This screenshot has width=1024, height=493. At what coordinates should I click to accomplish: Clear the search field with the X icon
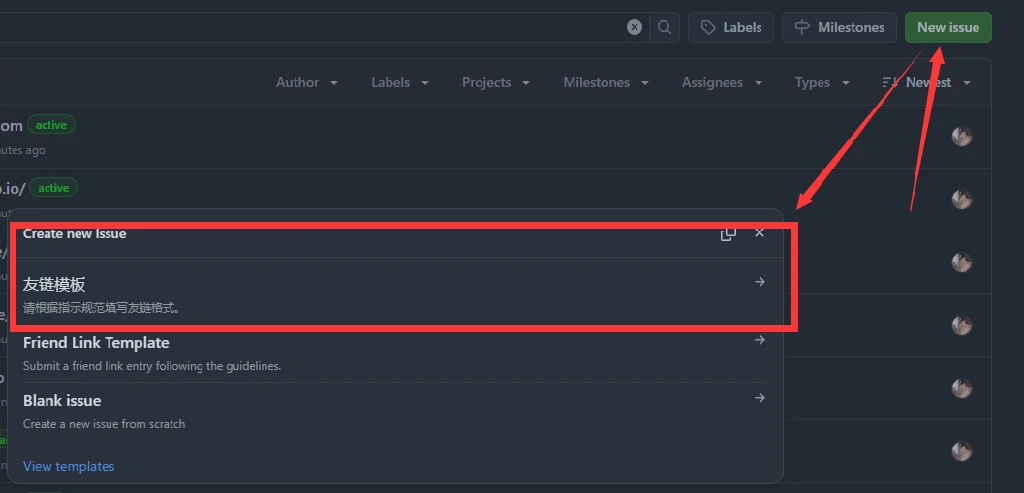pyautogui.click(x=635, y=27)
